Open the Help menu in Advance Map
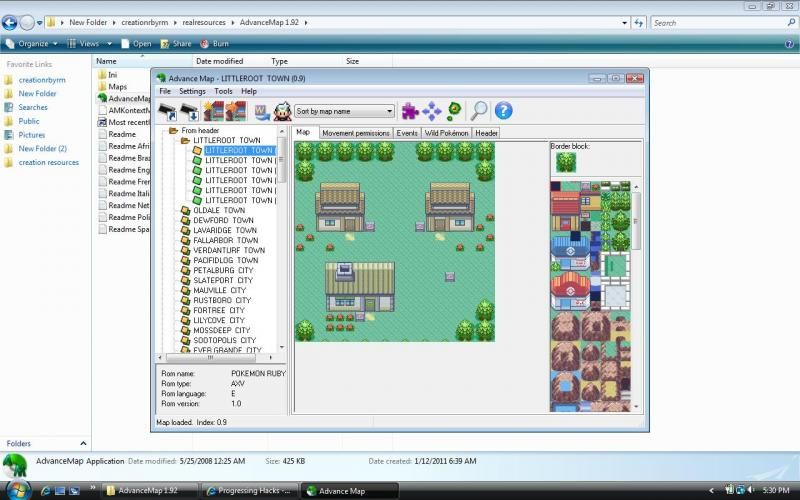The height and width of the screenshot is (500, 800). point(249,91)
